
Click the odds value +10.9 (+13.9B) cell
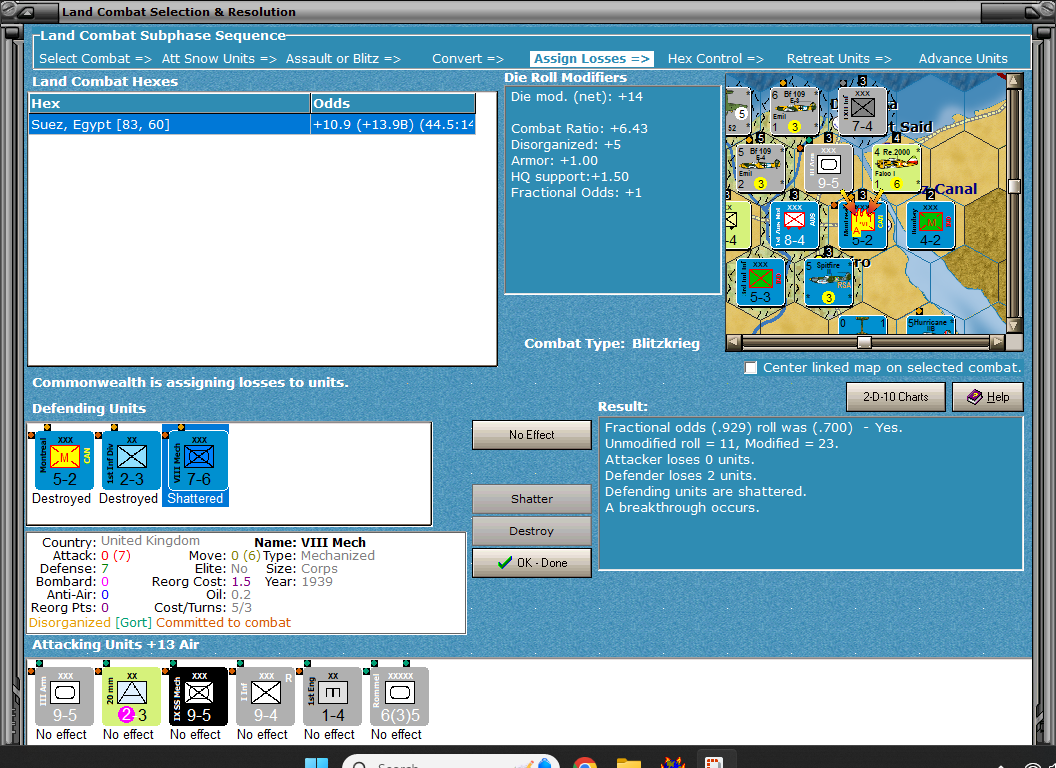(x=393, y=125)
